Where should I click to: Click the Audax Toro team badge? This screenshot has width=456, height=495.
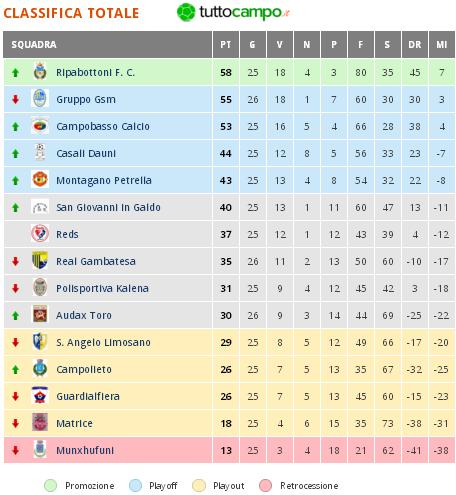click(40, 315)
